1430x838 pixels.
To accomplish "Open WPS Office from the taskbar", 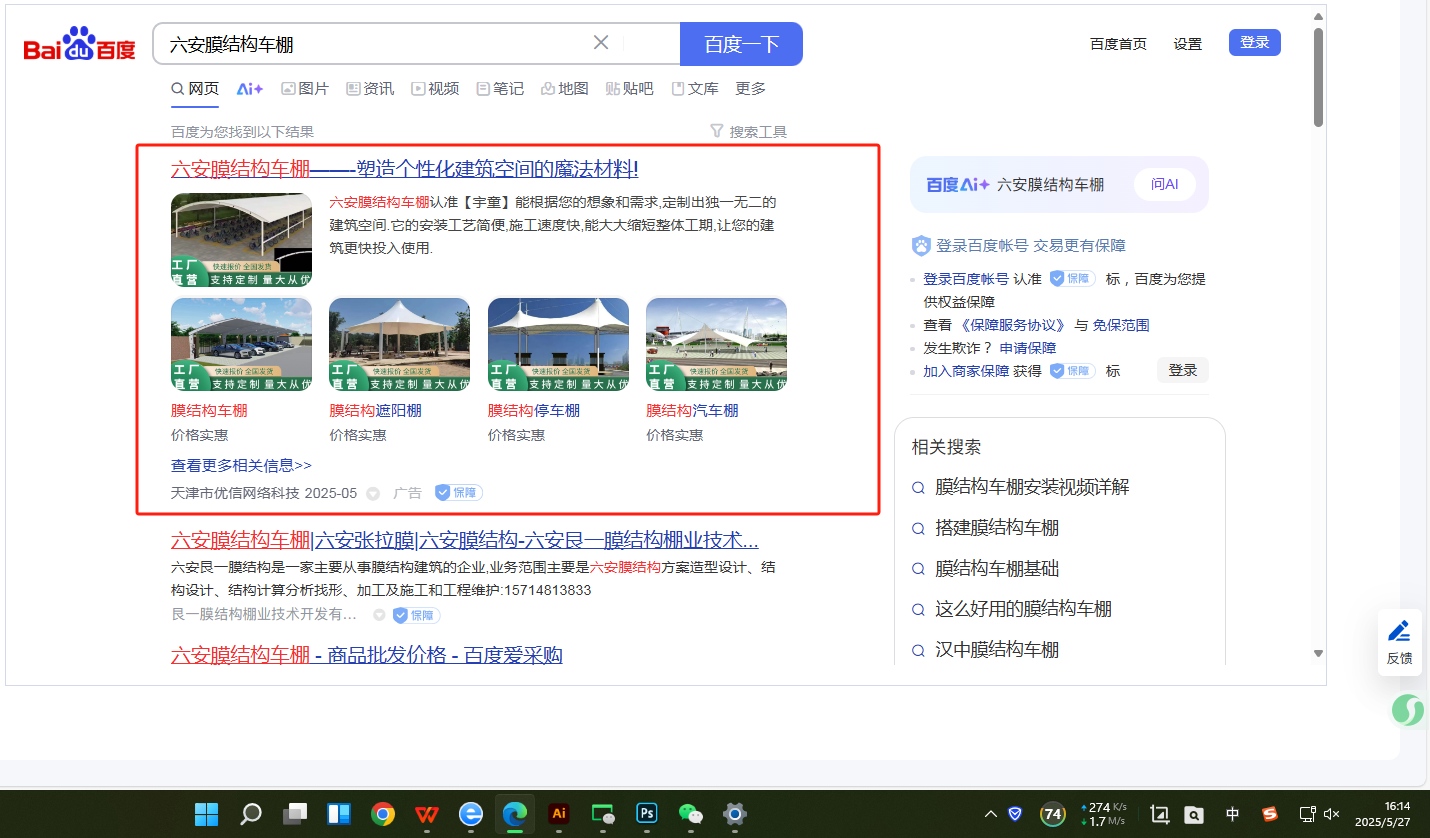I will 427,814.
